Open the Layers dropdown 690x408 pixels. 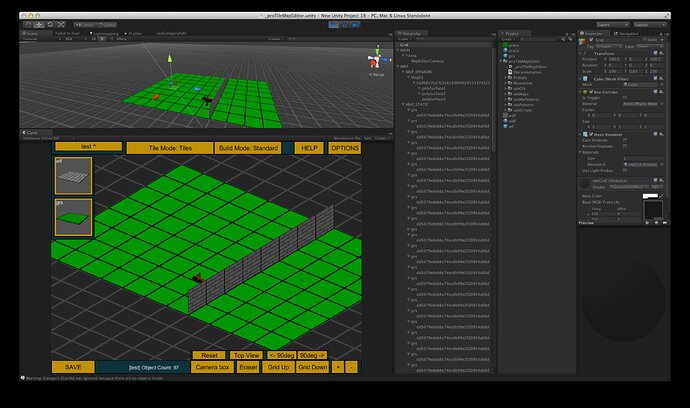click(612, 25)
